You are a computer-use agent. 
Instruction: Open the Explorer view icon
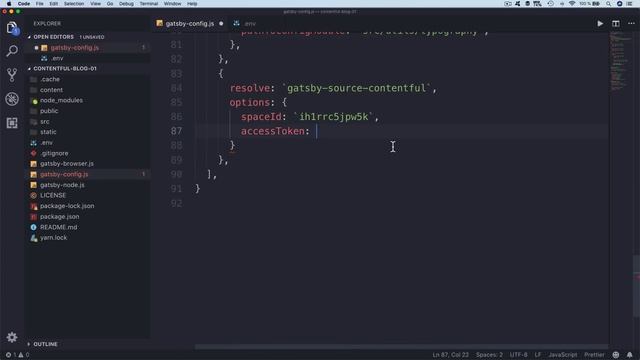click(12, 28)
